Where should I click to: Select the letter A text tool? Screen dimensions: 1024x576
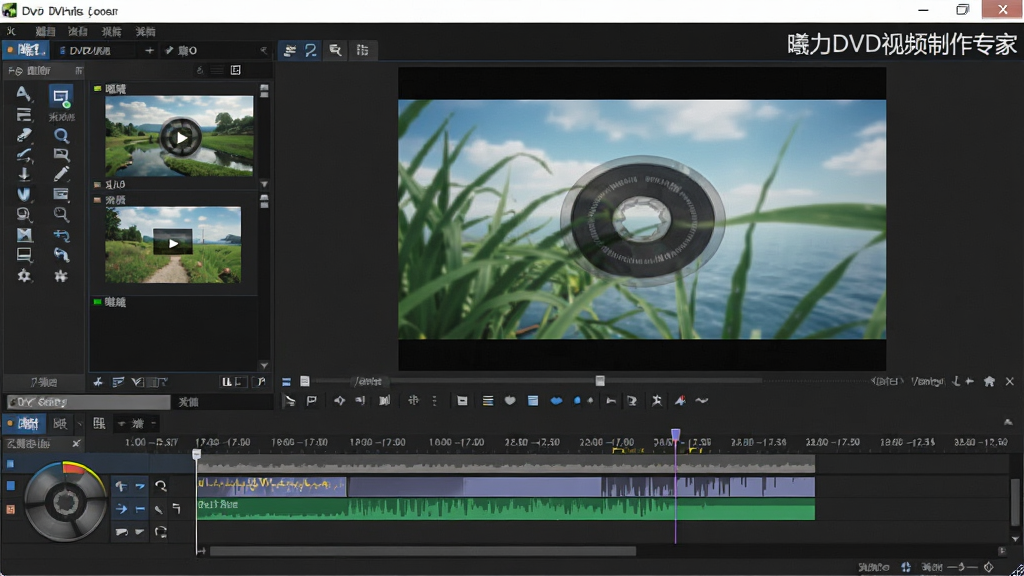click(x=23, y=94)
